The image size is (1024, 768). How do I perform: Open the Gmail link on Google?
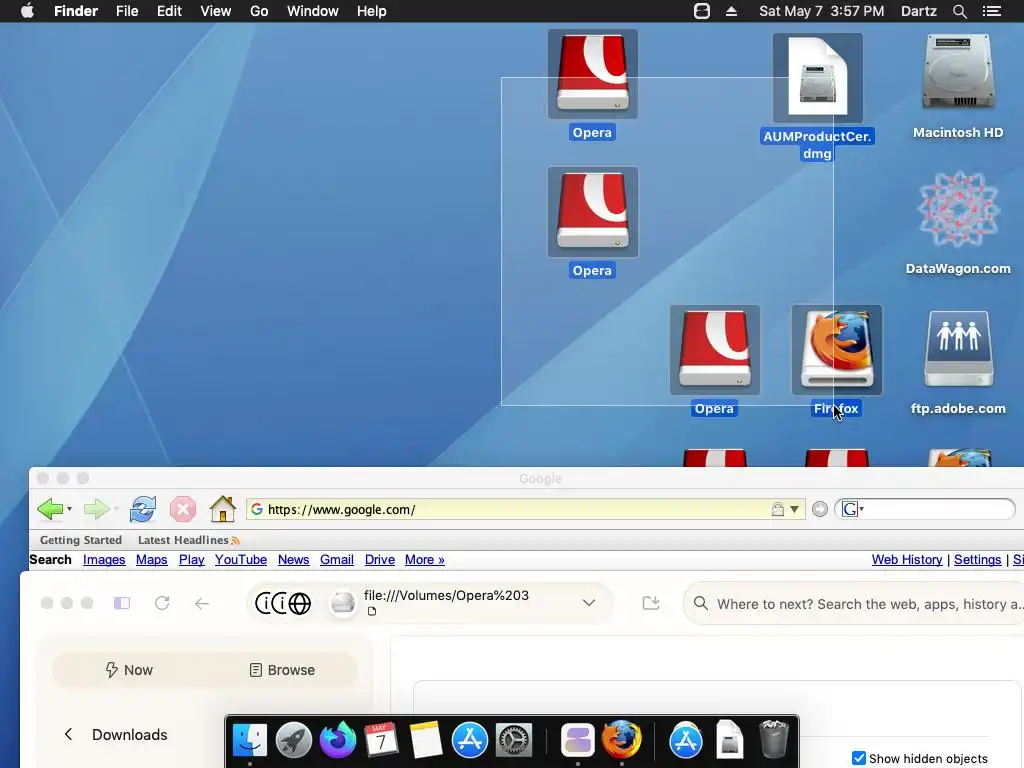tap(336, 560)
